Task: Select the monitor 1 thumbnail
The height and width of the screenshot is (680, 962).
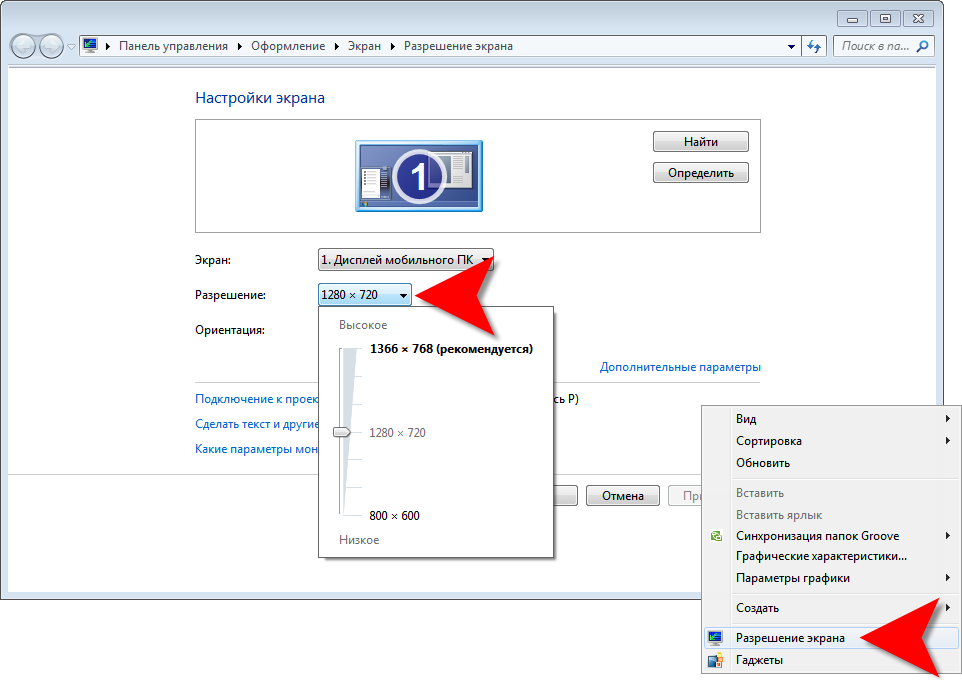Action: [419, 176]
